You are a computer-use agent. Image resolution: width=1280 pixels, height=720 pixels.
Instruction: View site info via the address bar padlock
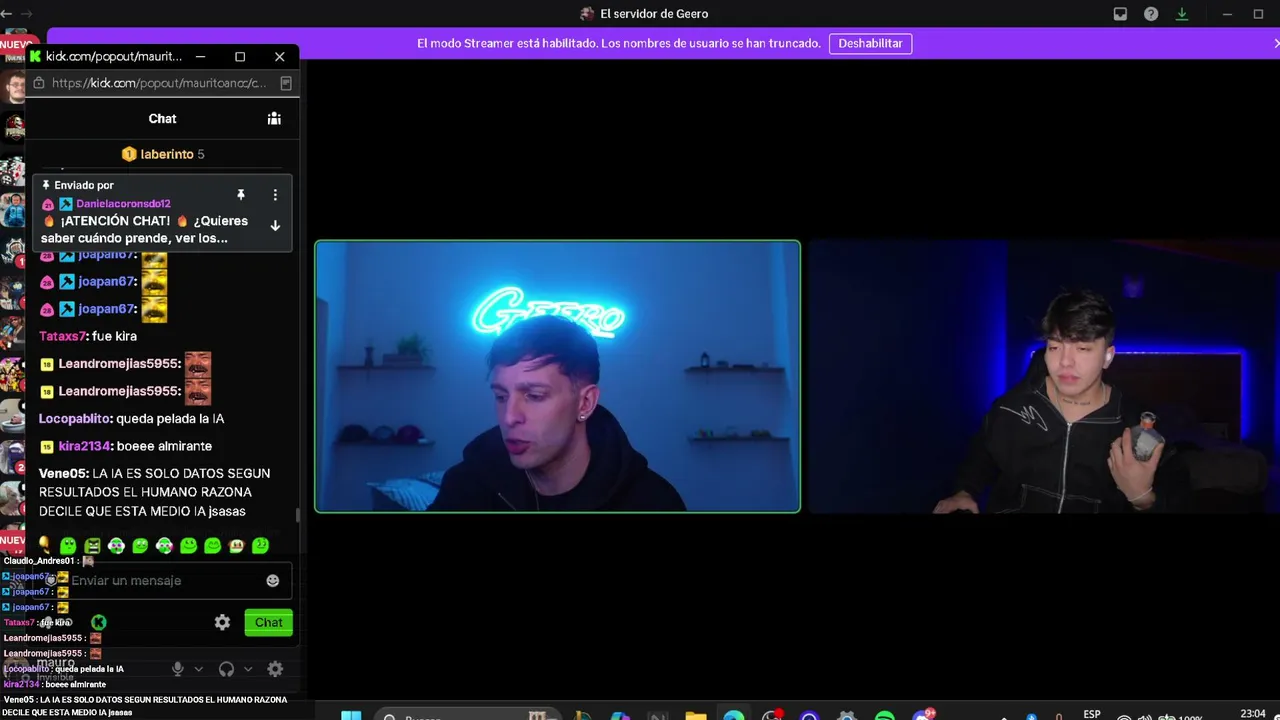39,83
